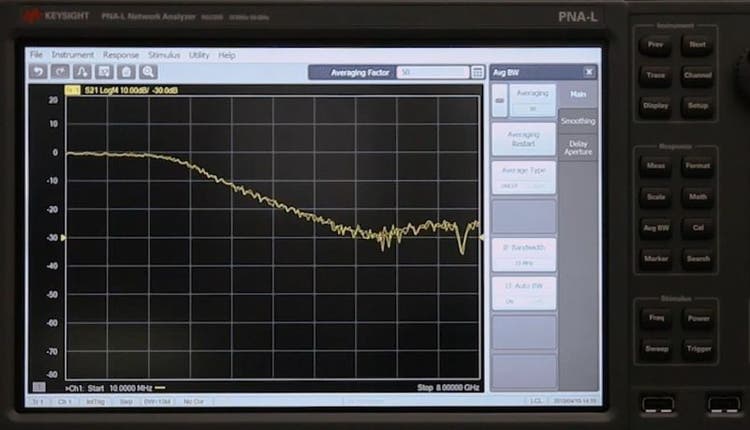Click the Undo arrow toolbar icon

point(38,72)
